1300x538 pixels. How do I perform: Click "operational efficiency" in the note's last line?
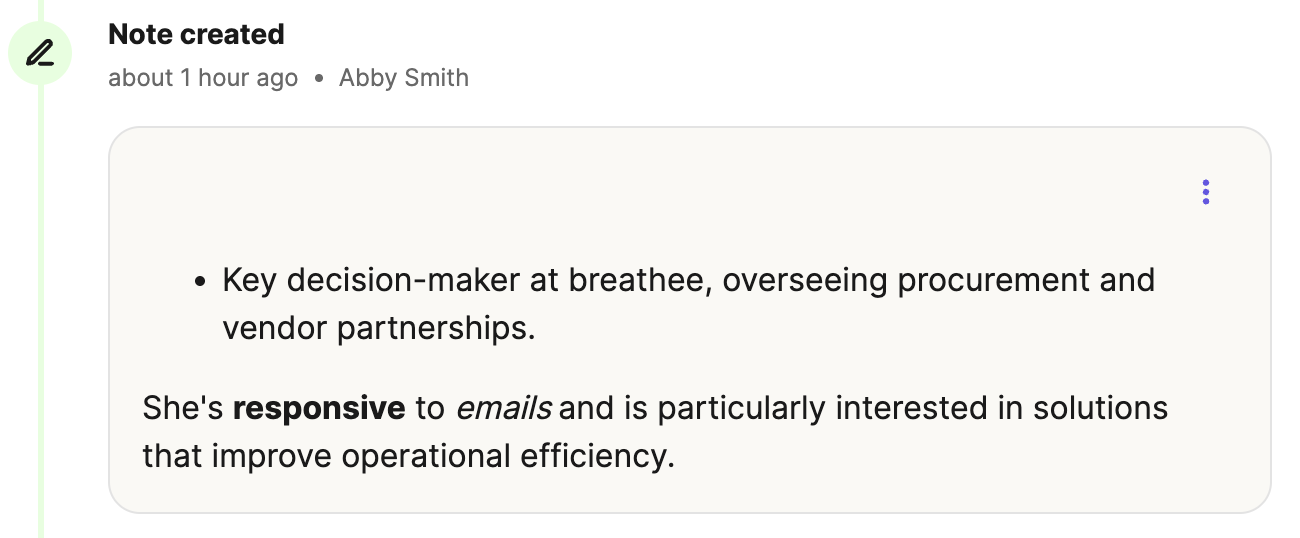click(x=508, y=456)
